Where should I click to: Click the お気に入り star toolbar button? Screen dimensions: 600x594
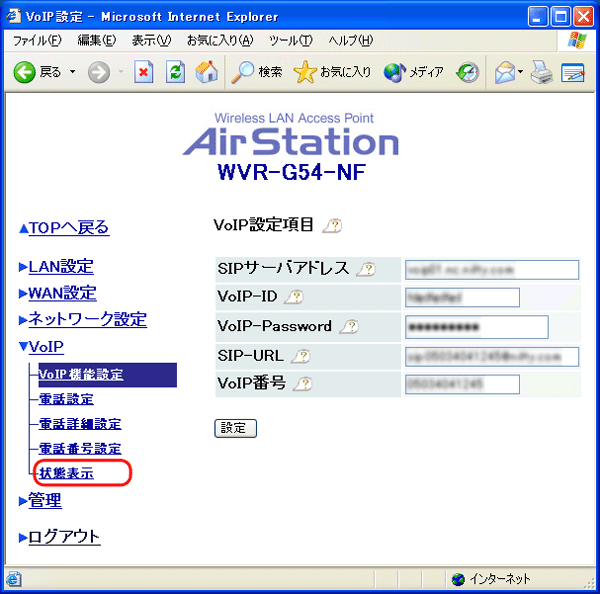(x=332, y=72)
